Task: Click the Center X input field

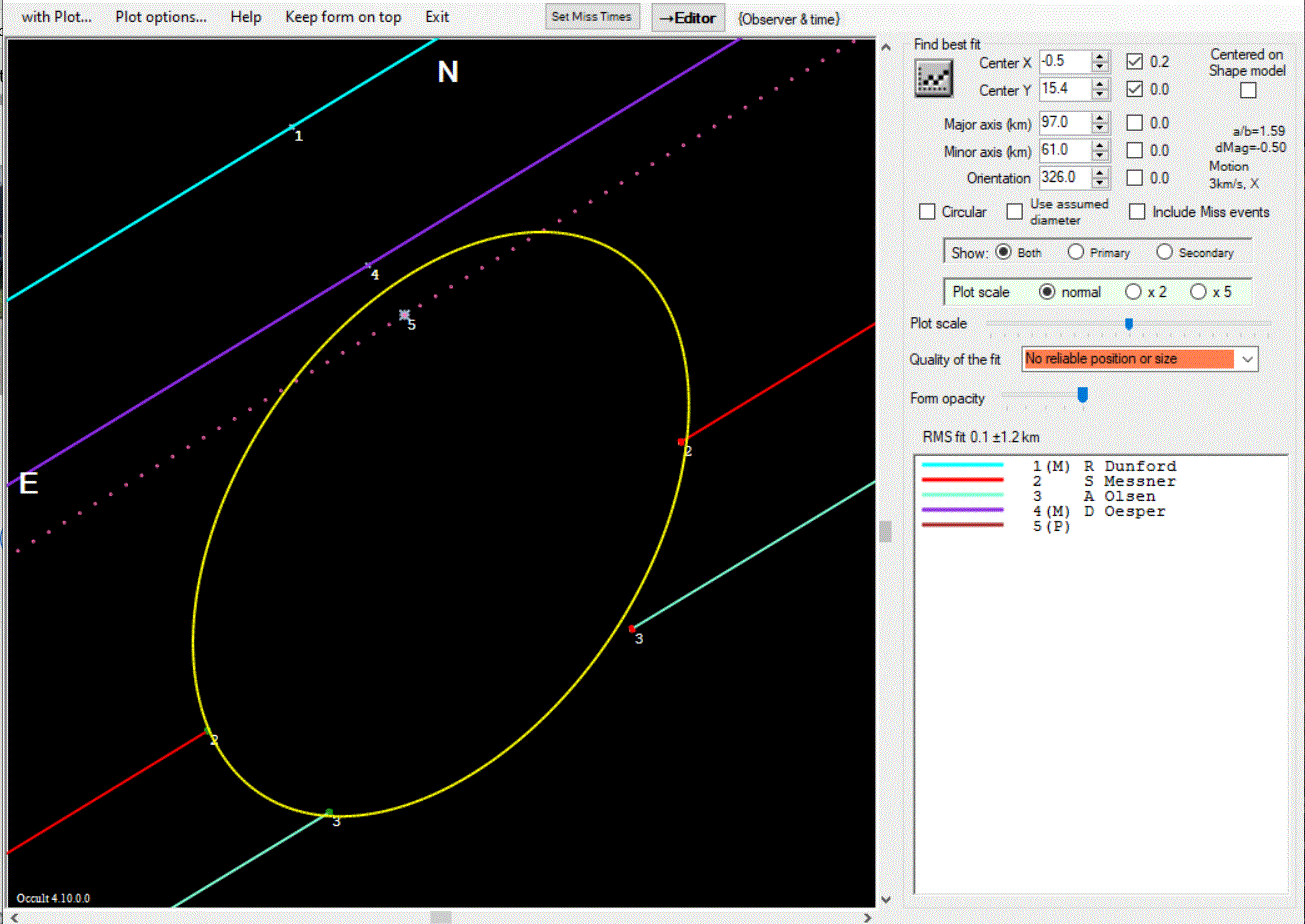Action: [1065, 62]
